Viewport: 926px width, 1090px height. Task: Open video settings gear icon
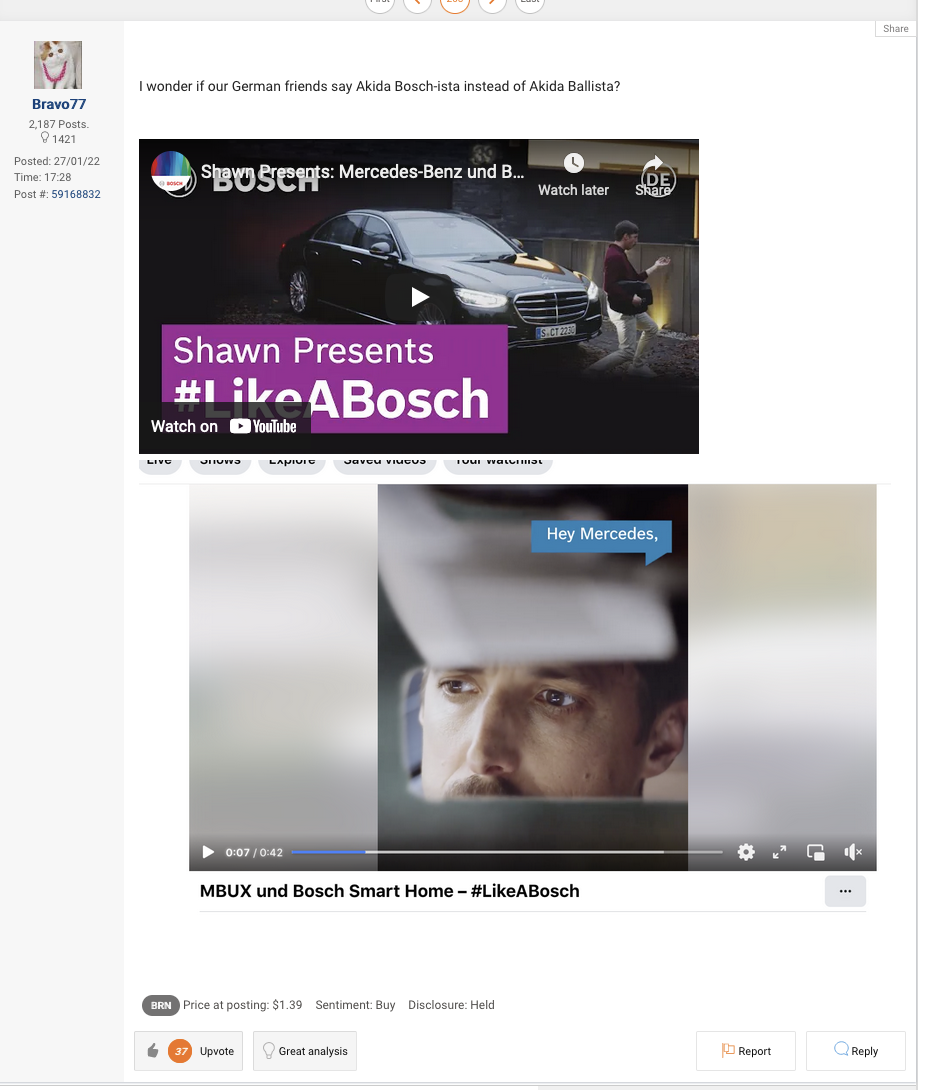(746, 852)
